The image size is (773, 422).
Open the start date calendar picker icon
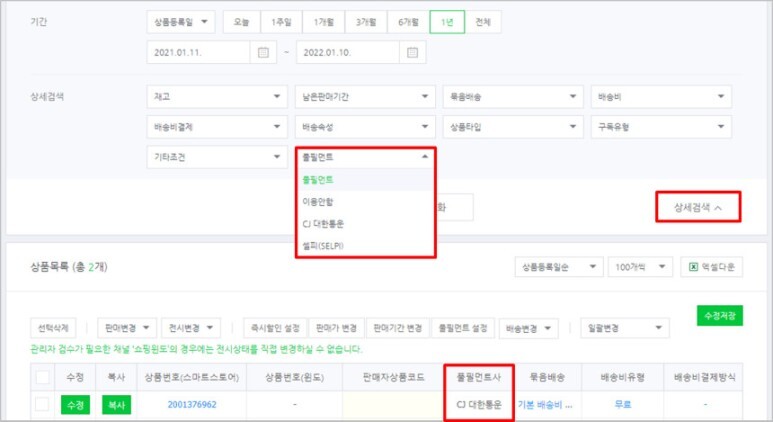pyautogui.click(x=263, y=52)
